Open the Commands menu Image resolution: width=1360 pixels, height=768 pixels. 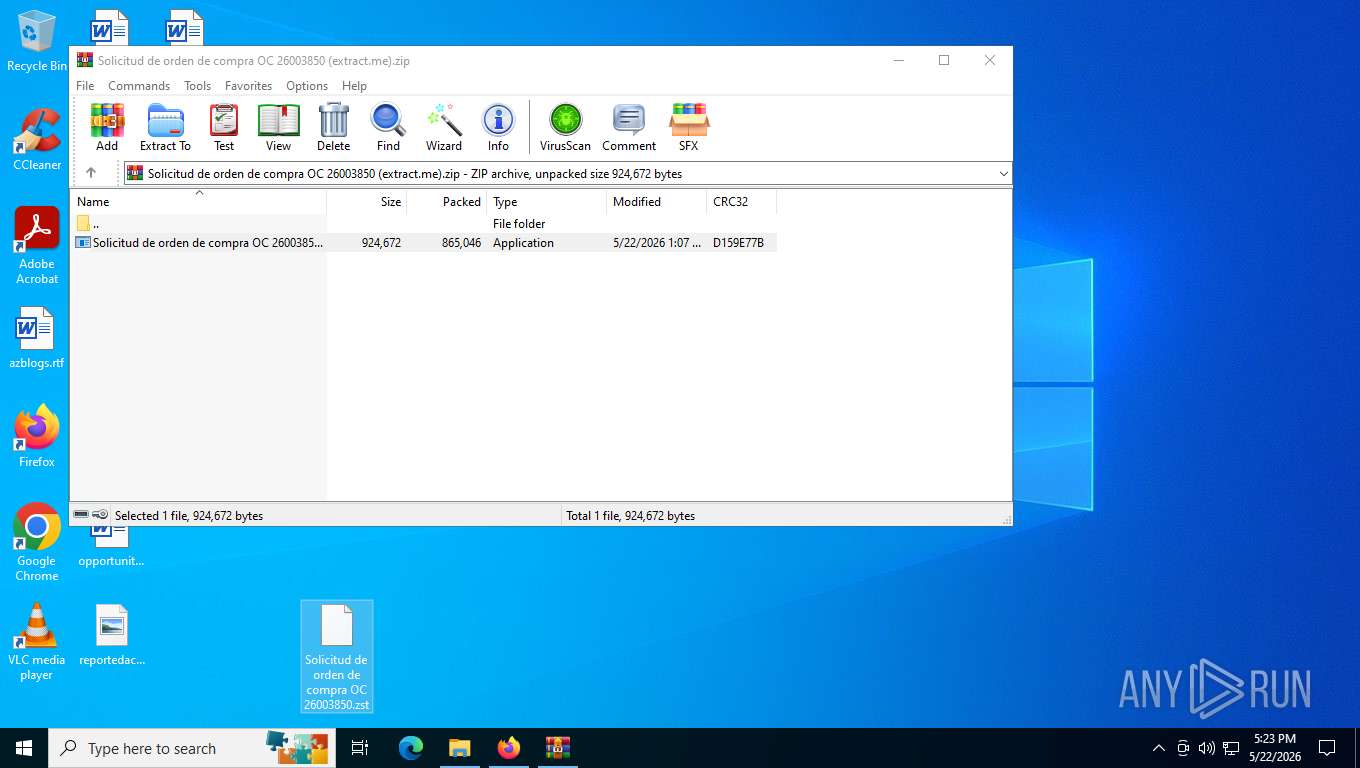(x=139, y=86)
